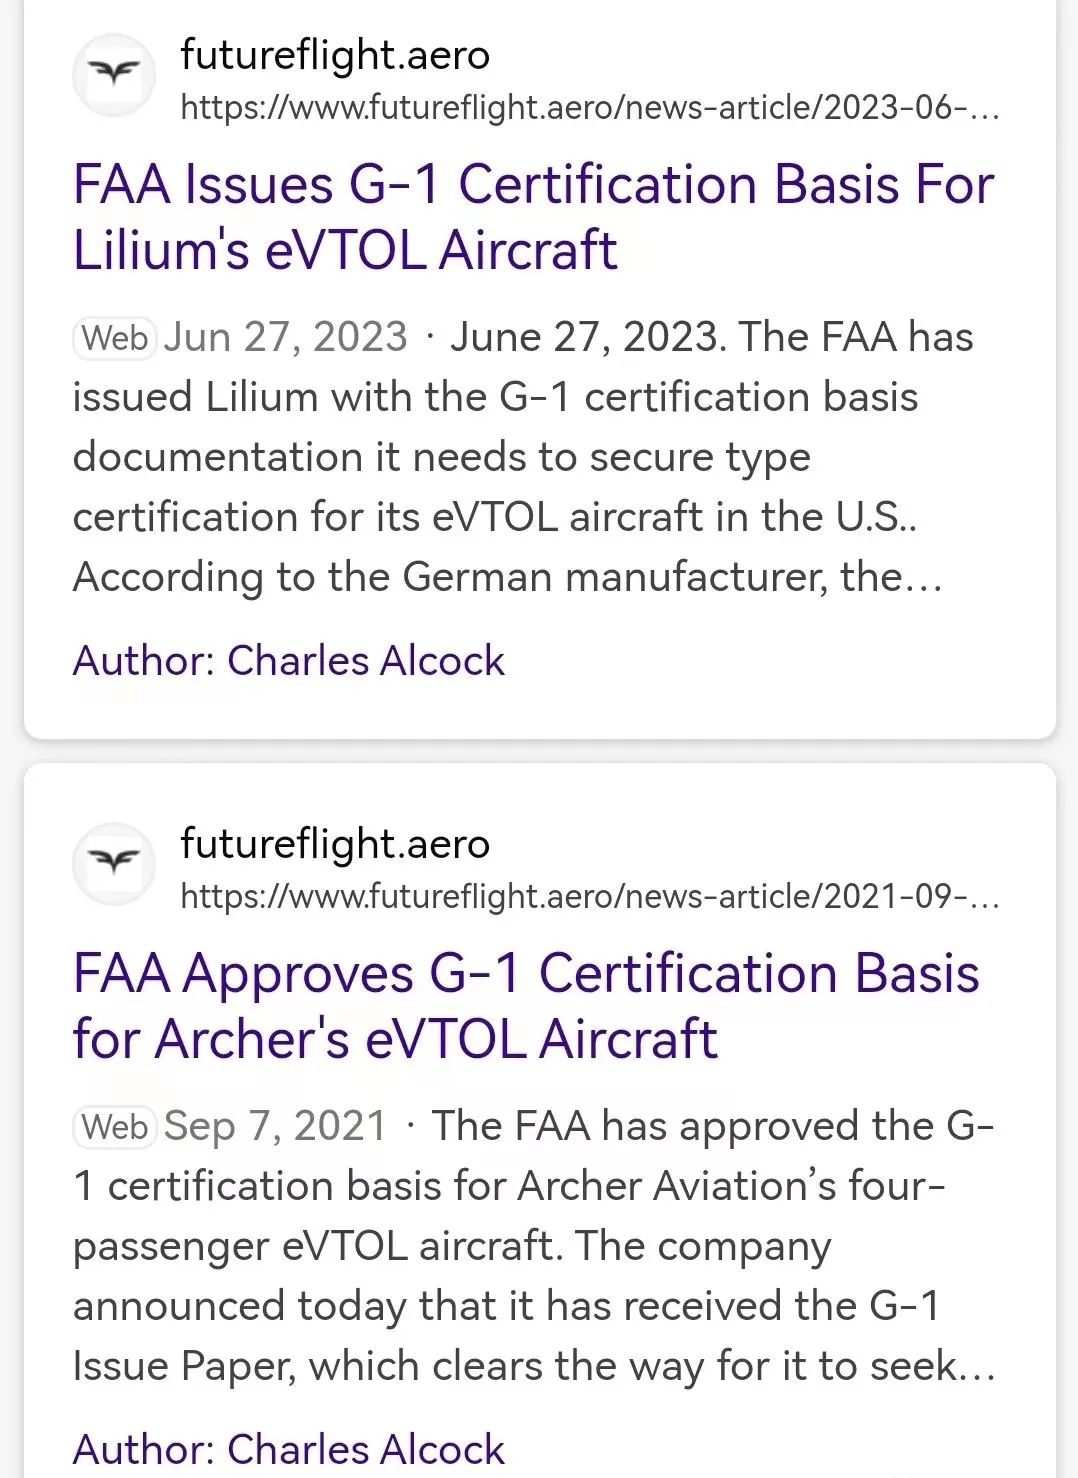1078x1478 pixels.
Task: Open the Lilium eVTOL G-1 Certification headline
Action: (533, 217)
